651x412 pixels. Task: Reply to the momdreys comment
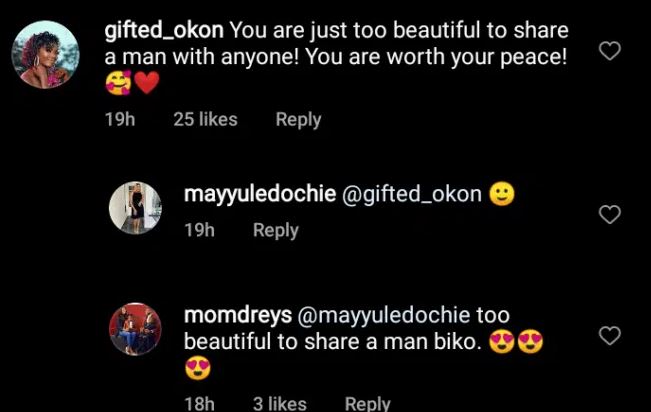point(367,403)
